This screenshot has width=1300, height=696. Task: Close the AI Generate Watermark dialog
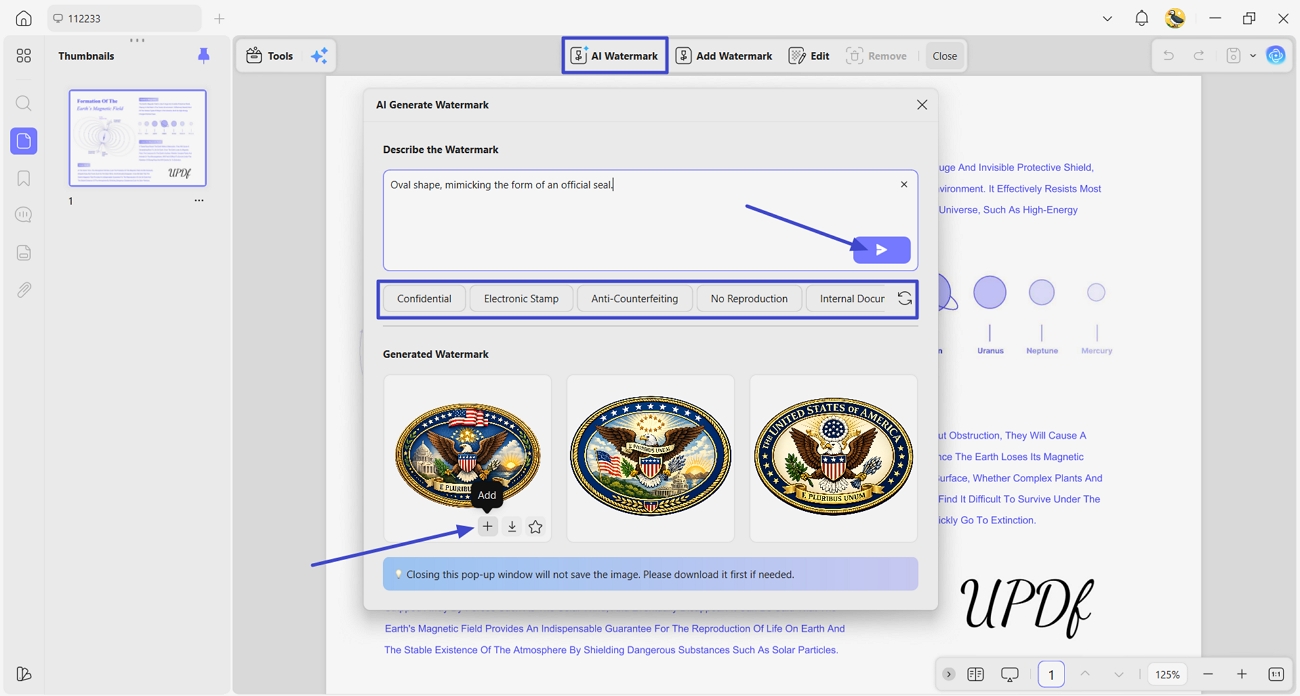tap(922, 104)
